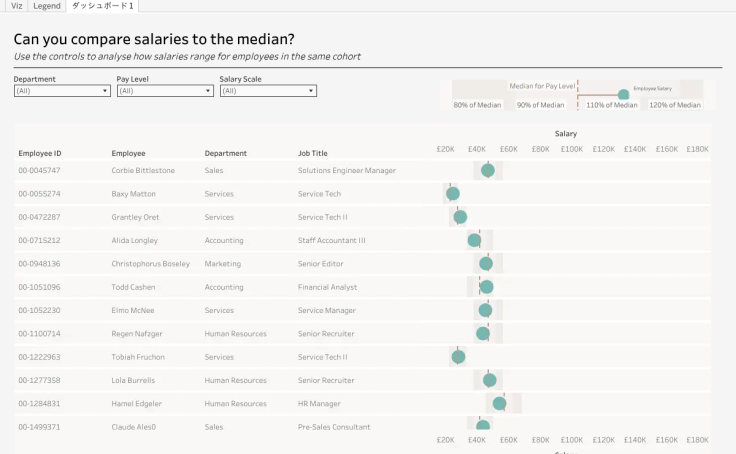Click Lola Burrells' salary mark
This screenshot has height=454, width=736.
pos(490,380)
